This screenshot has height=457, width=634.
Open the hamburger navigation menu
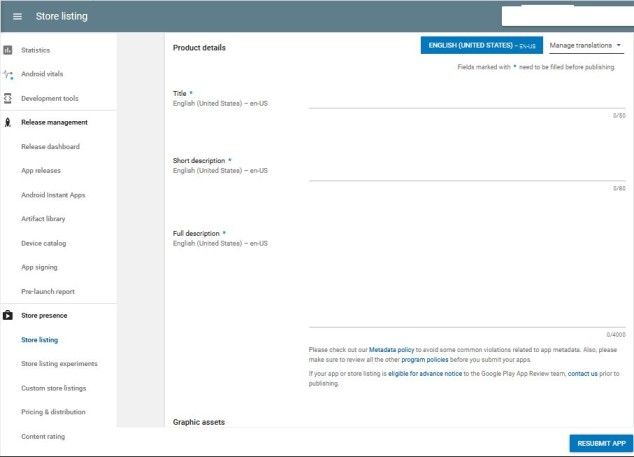click(x=17, y=17)
